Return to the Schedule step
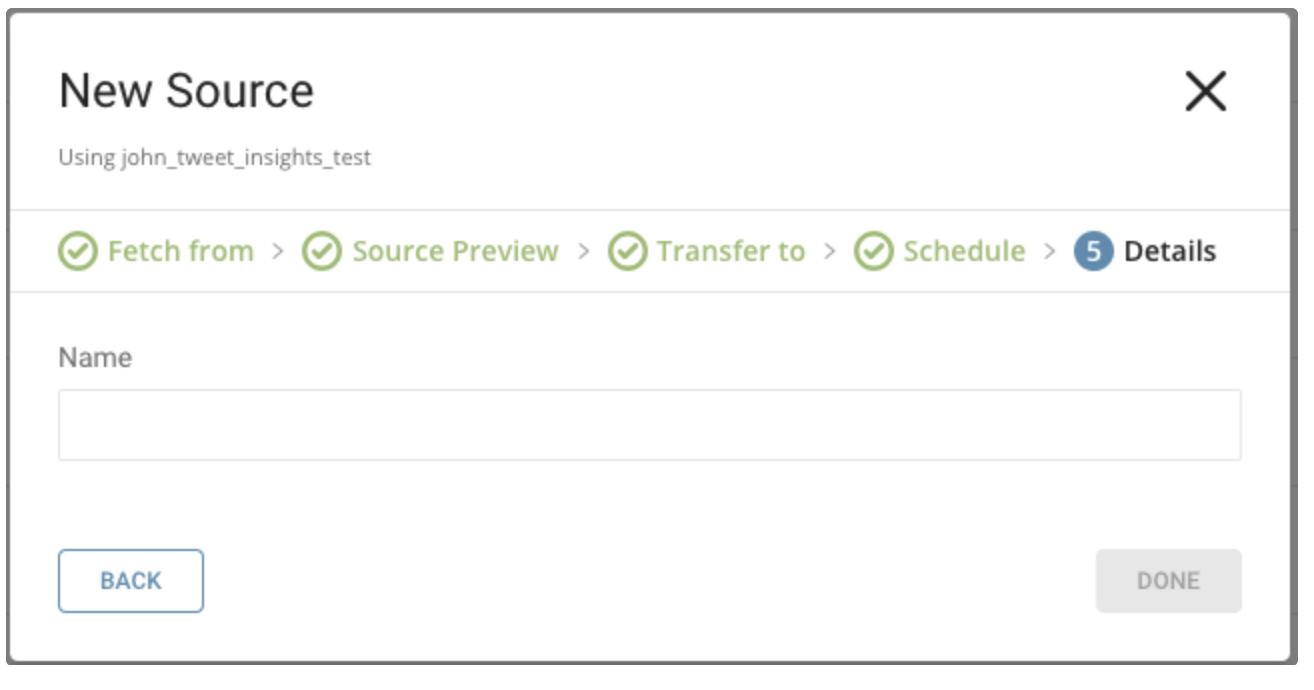The width and height of the screenshot is (1314, 690). (x=964, y=251)
